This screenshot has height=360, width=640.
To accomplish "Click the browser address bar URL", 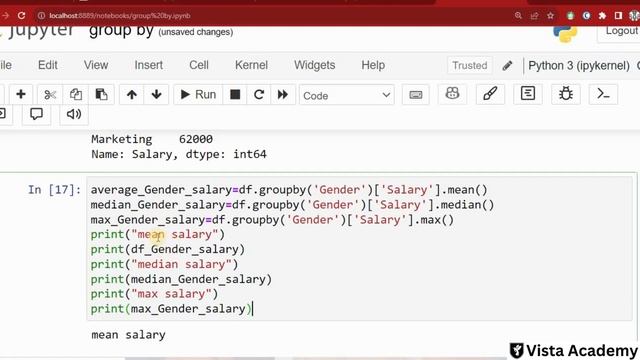I will 120,16.
